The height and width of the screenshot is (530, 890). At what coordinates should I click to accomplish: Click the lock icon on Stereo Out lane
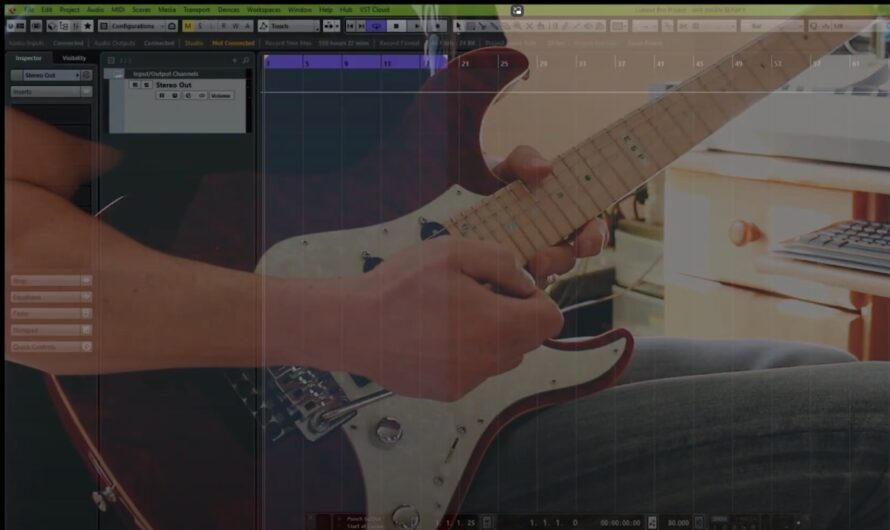tap(188, 95)
